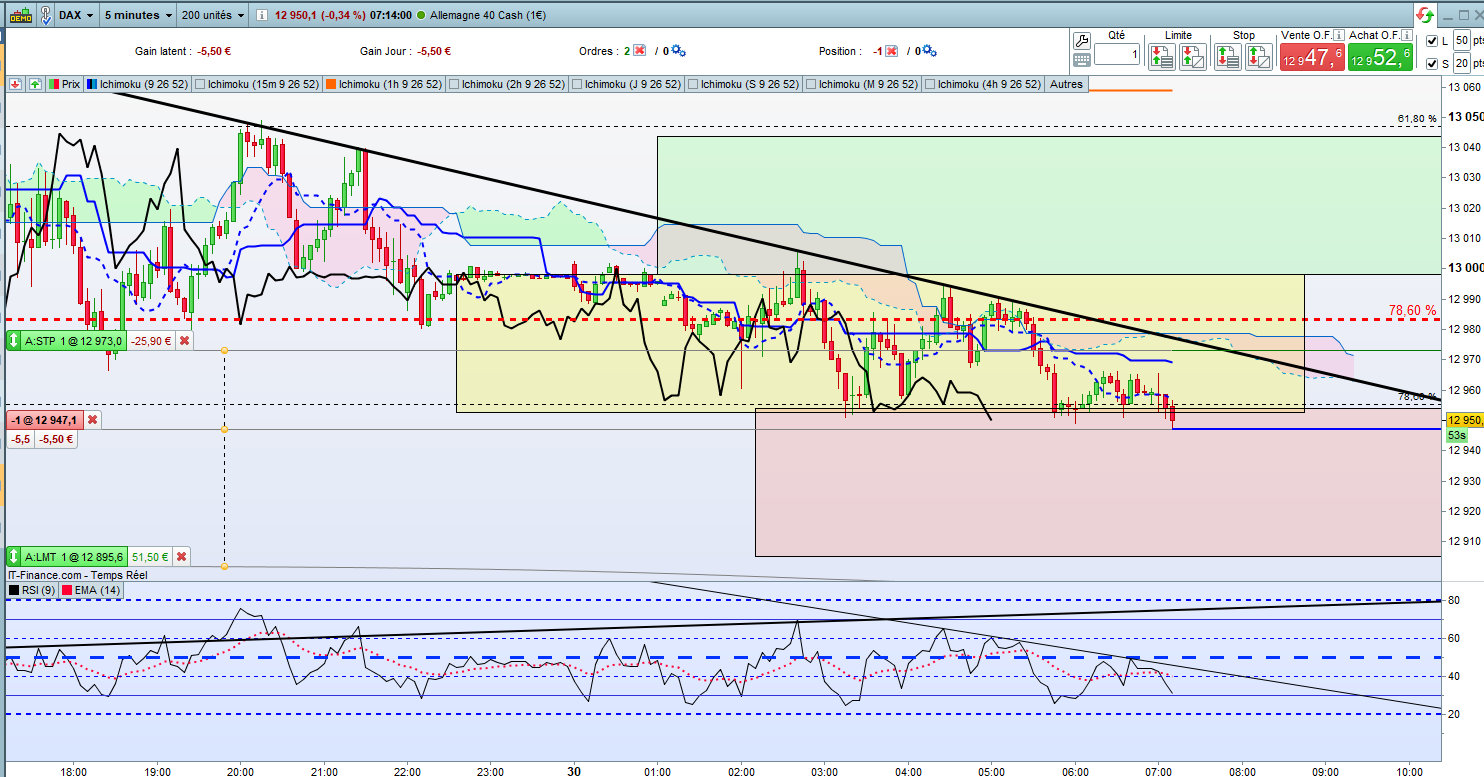1484x777 pixels.
Task: Click the 61,80 % Fibonacci label
Action: tap(1417, 119)
